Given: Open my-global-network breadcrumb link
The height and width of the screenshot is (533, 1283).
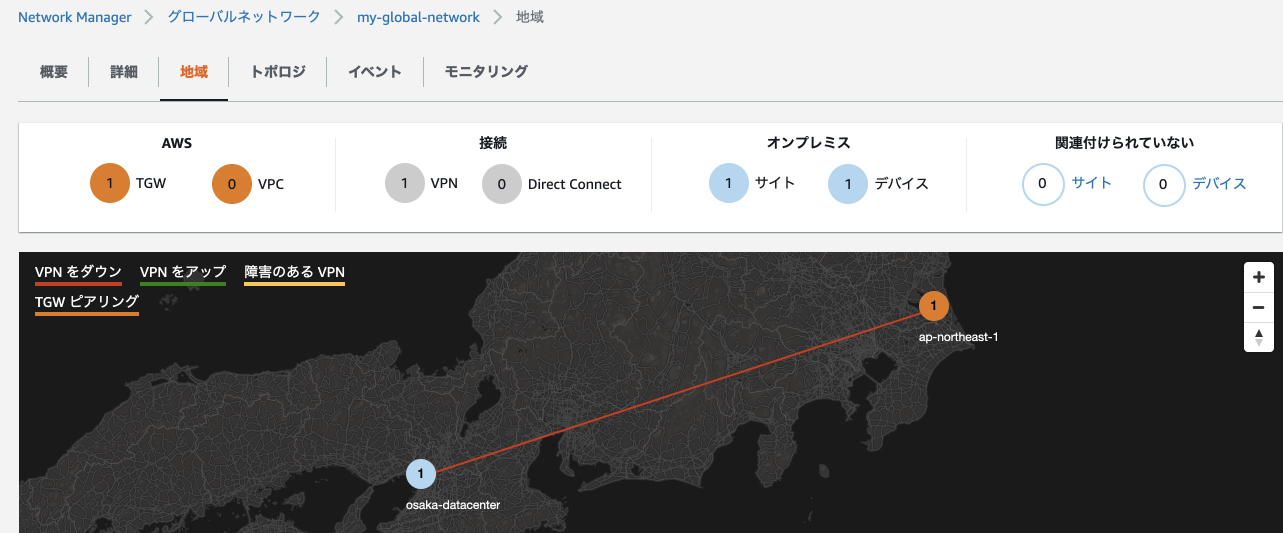Looking at the screenshot, I should coord(418,17).
